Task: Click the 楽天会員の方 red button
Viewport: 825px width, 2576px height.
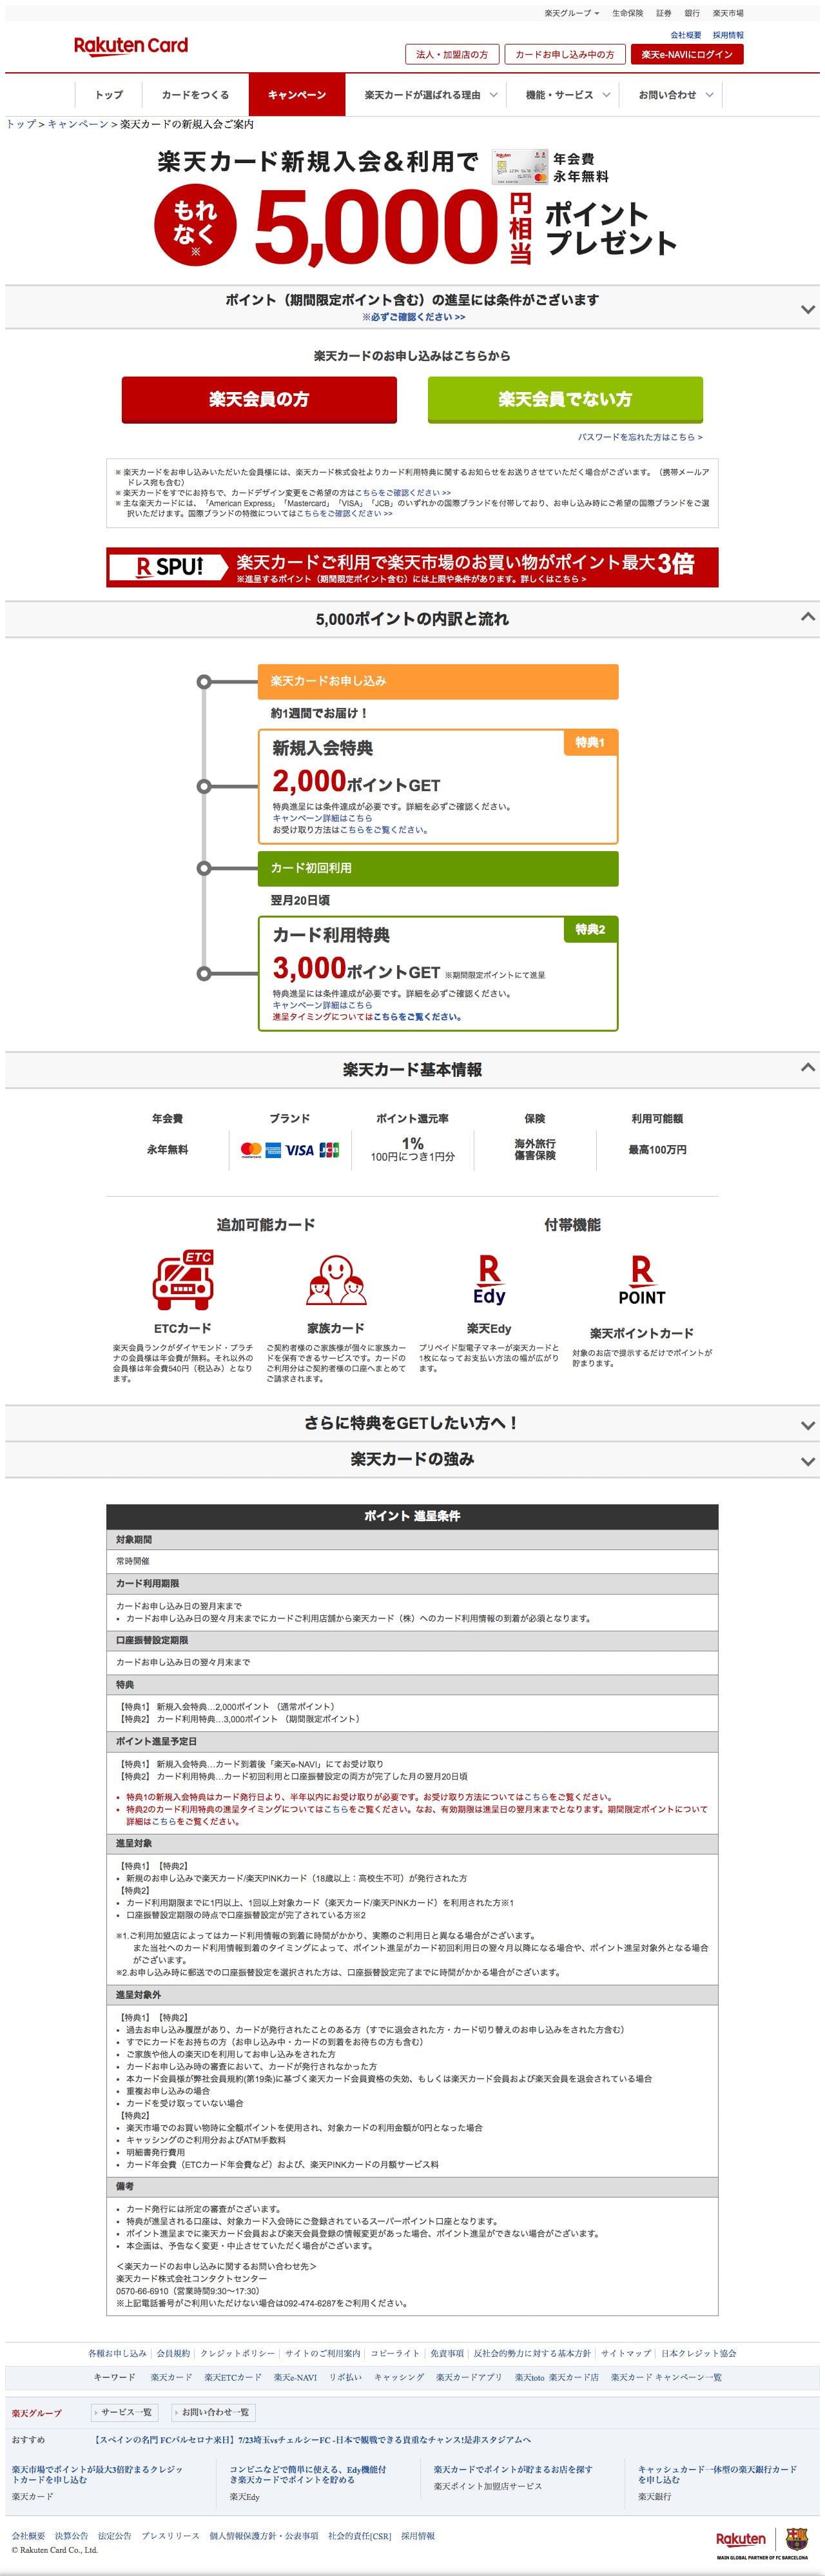Action: click(x=259, y=399)
